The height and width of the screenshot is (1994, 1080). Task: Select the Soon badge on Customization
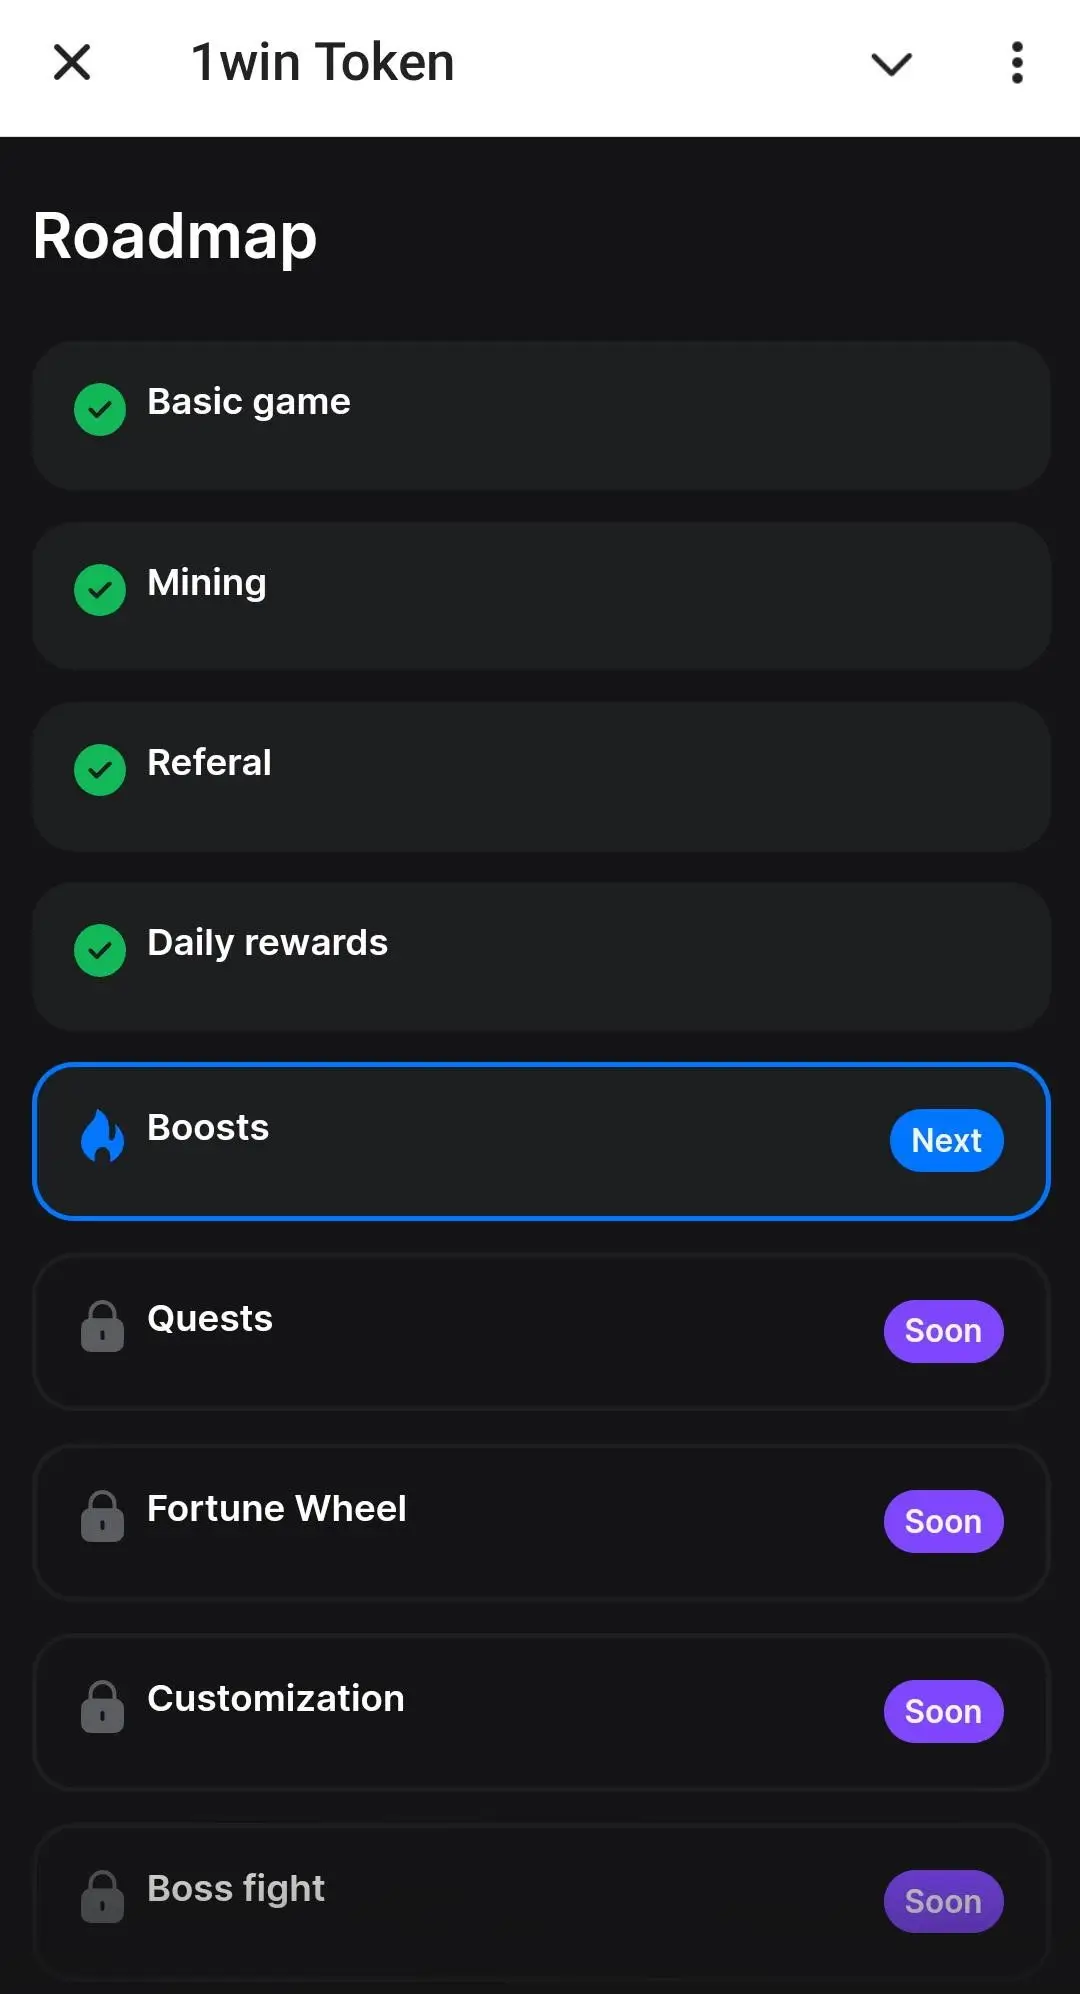tap(943, 1711)
